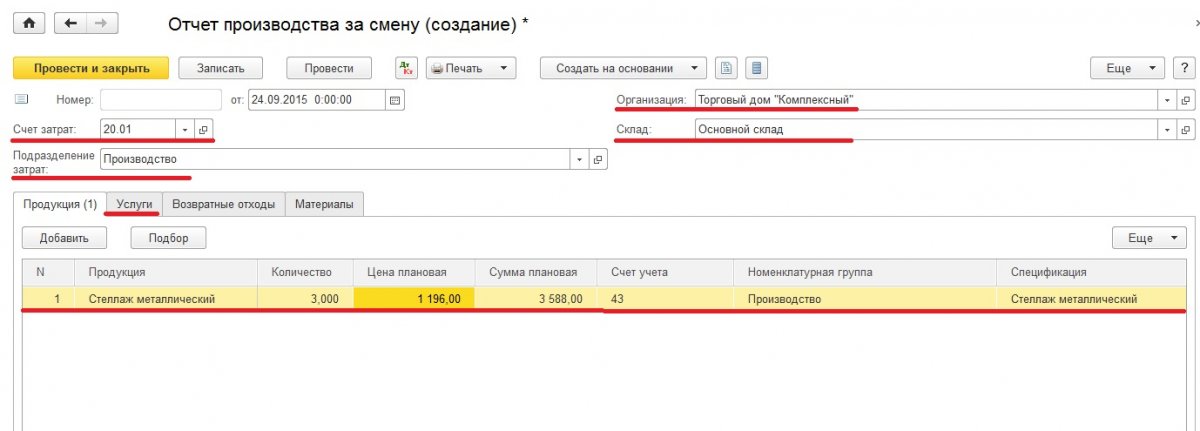
Task: Click the list structure icon in toolbar
Action: point(756,68)
